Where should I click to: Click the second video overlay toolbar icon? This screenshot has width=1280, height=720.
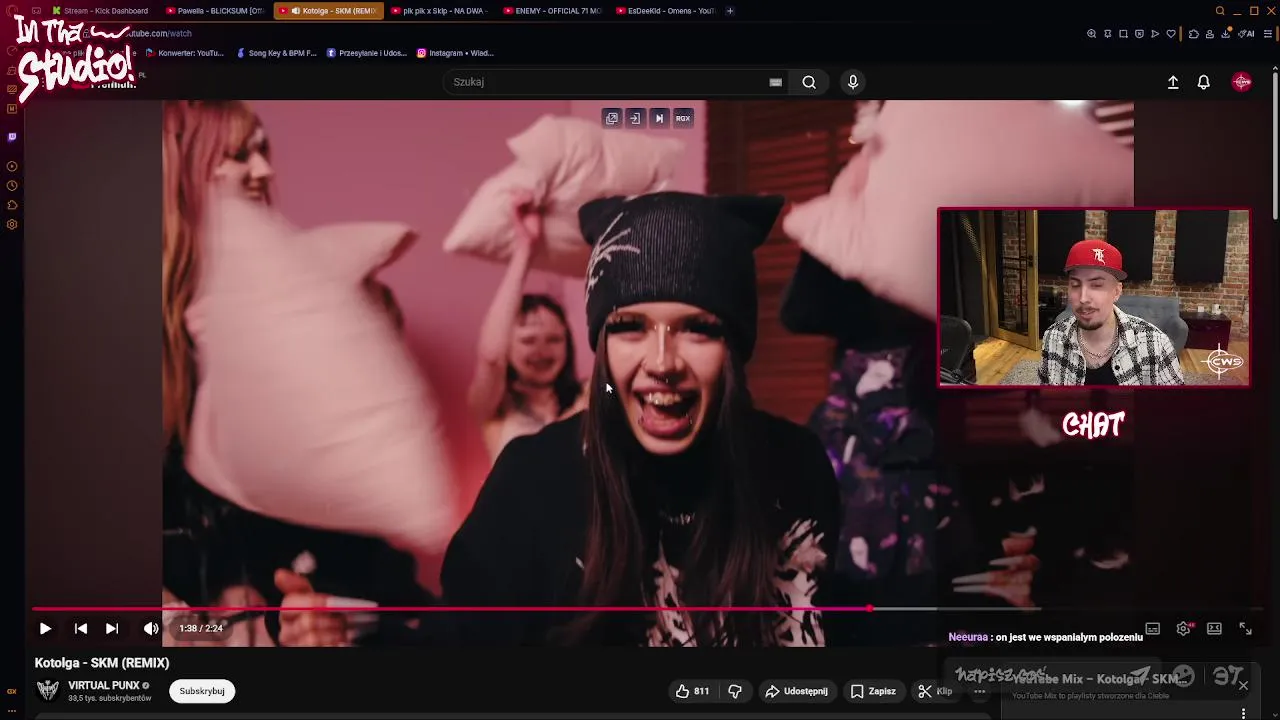[635, 118]
